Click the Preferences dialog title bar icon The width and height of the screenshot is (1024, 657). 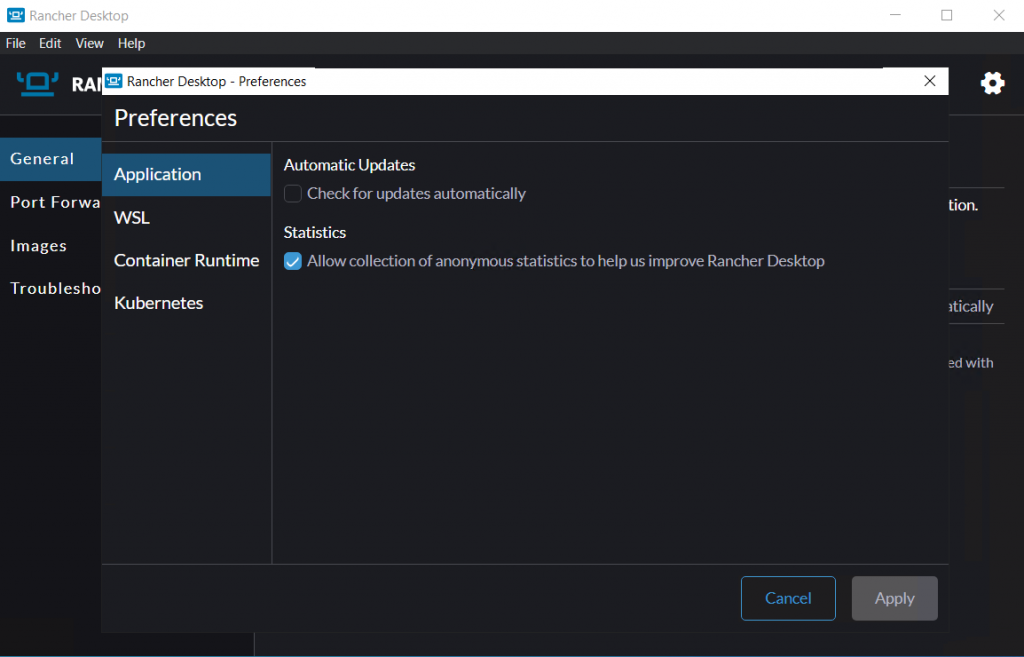114,81
